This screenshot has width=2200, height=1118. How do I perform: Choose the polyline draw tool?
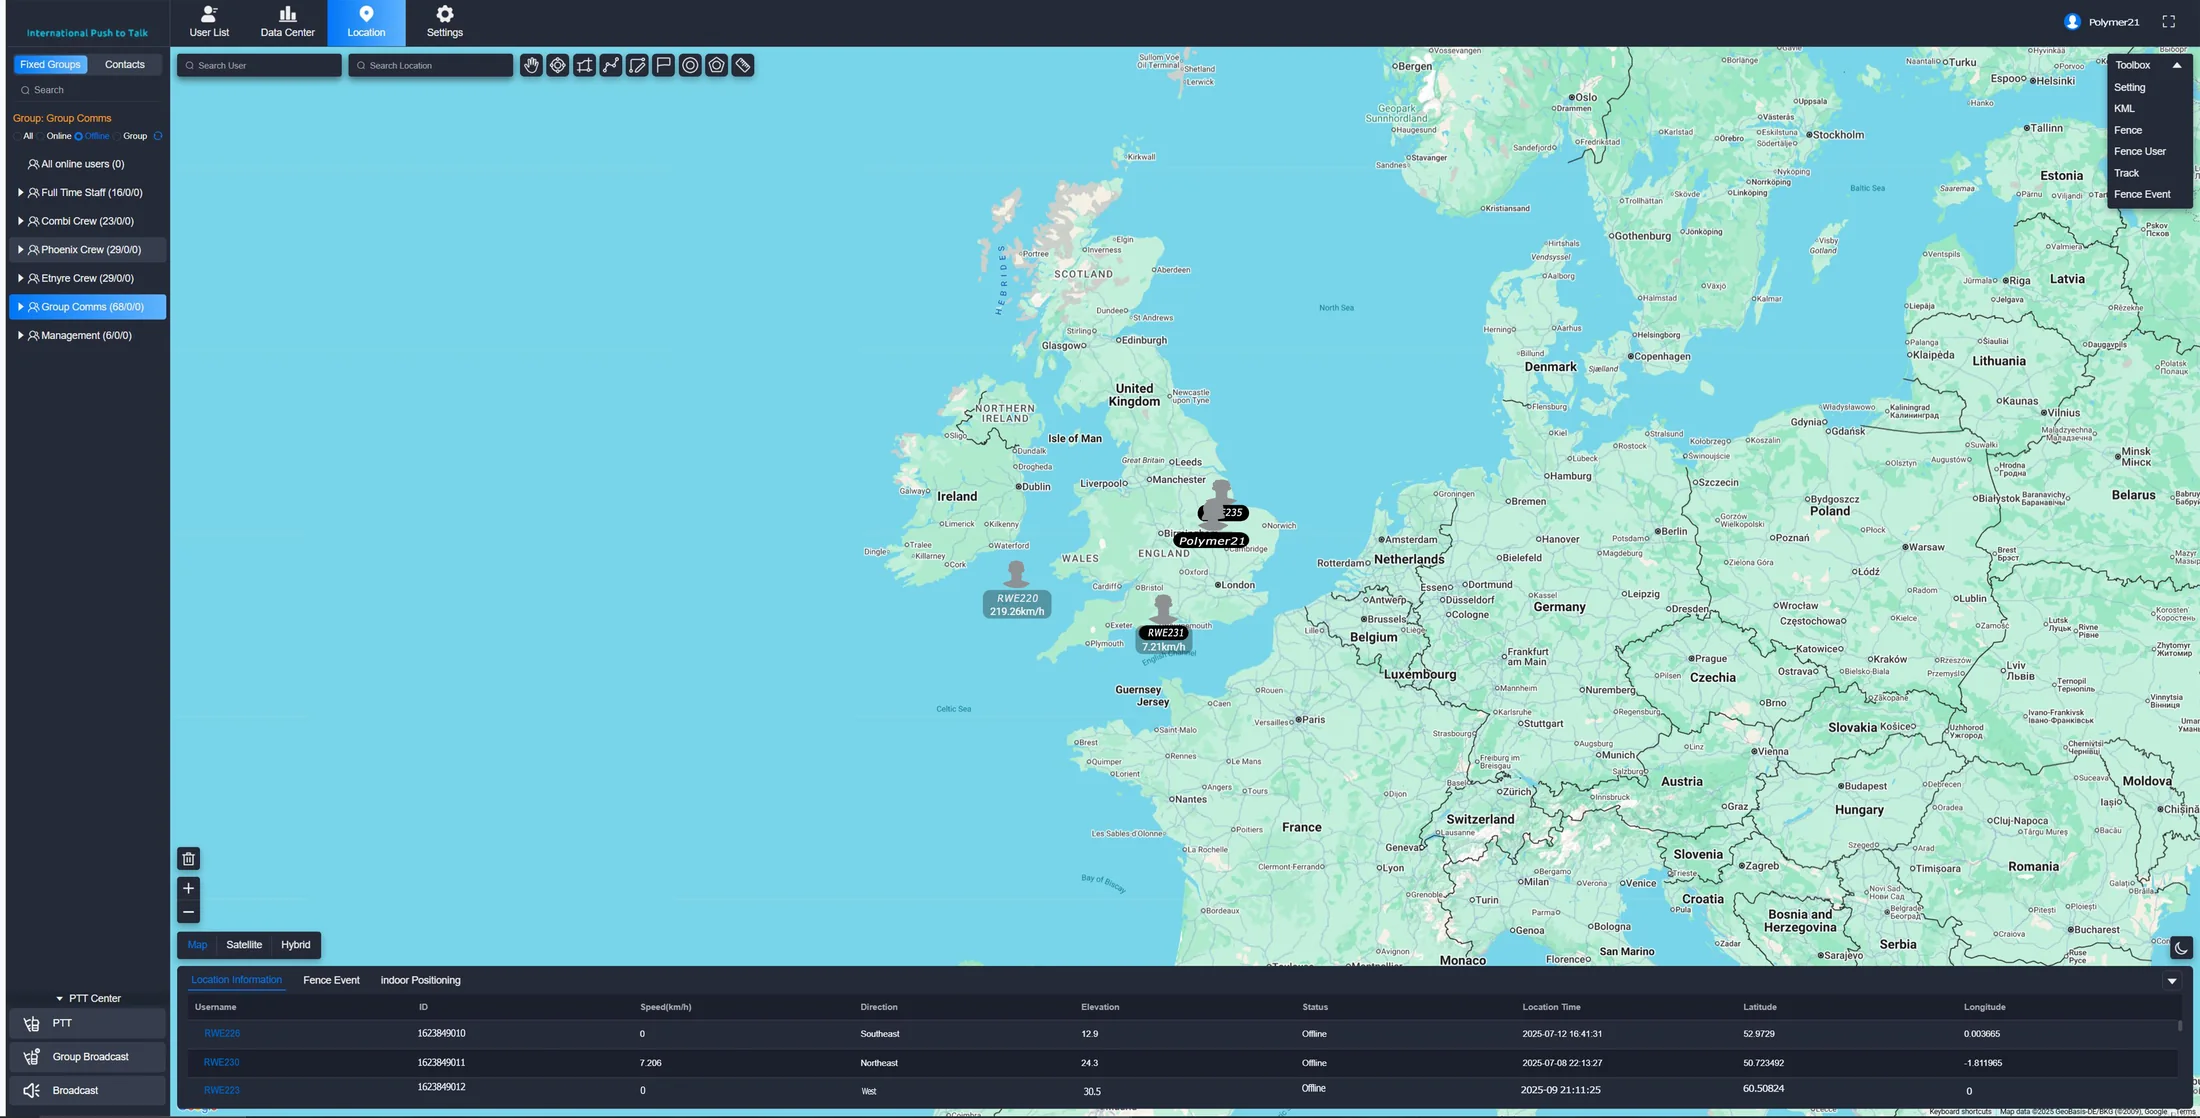611,65
